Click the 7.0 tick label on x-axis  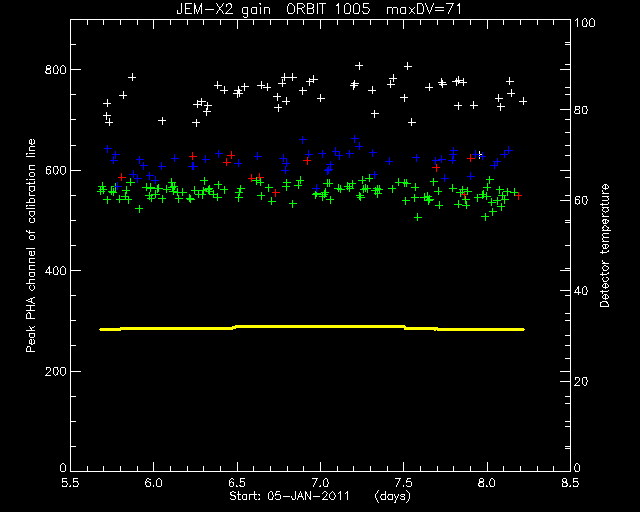[x=320, y=483]
